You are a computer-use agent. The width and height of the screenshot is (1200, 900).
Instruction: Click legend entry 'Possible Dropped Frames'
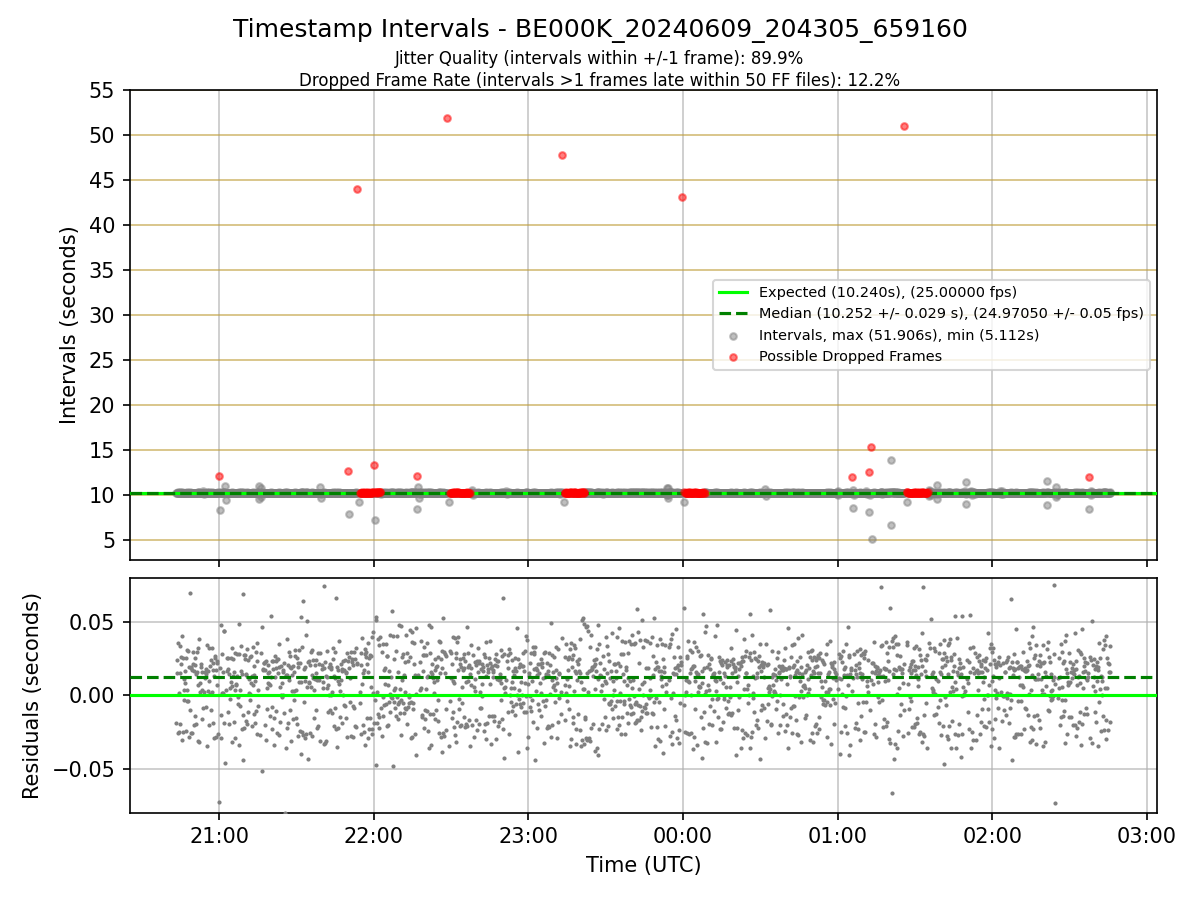pos(850,356)
